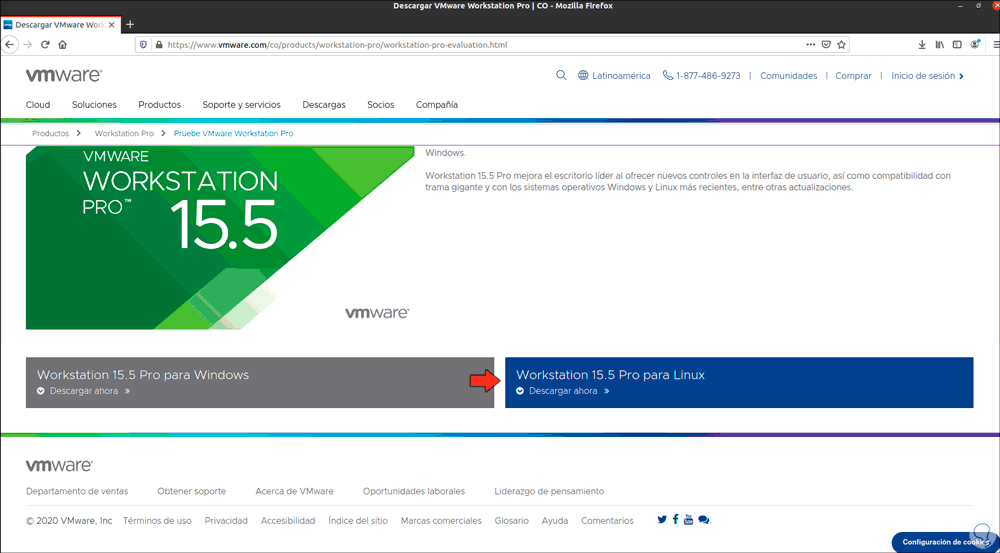The height and width of the screenshot is (553, 1000).
Task: Select the Descargar VMware Workstation browser tab
Action: pyautogui.click(x=61, y=25)
